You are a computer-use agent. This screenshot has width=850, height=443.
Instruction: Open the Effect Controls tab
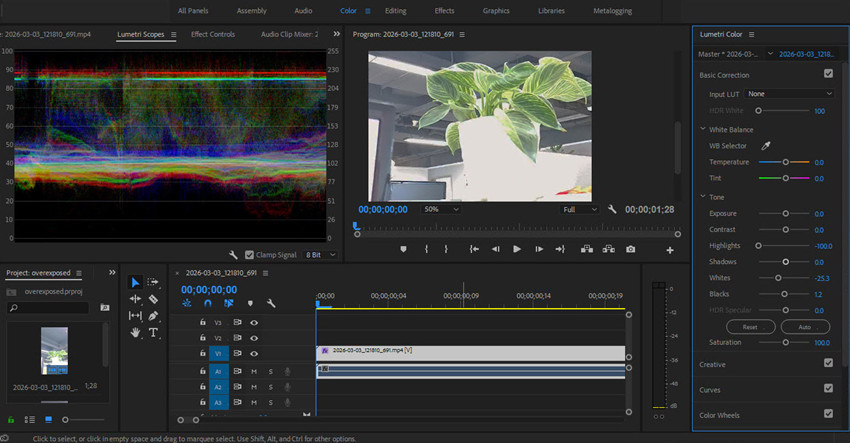(213, 34)
